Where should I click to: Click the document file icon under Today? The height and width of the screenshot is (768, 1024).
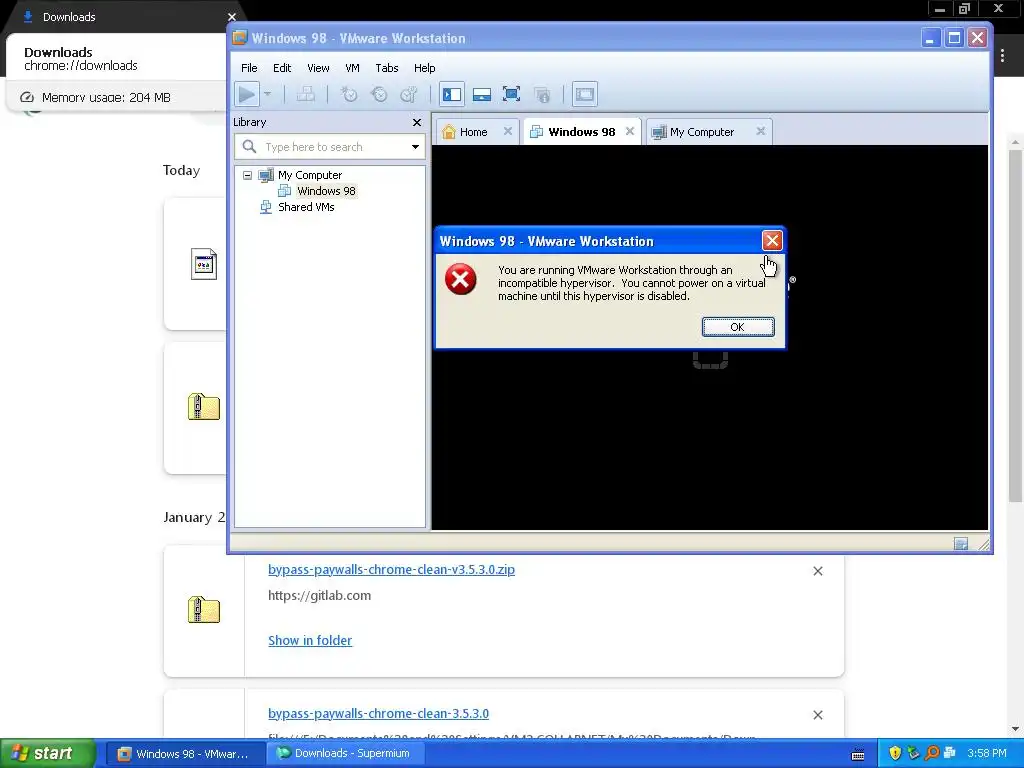pos(204,264)
